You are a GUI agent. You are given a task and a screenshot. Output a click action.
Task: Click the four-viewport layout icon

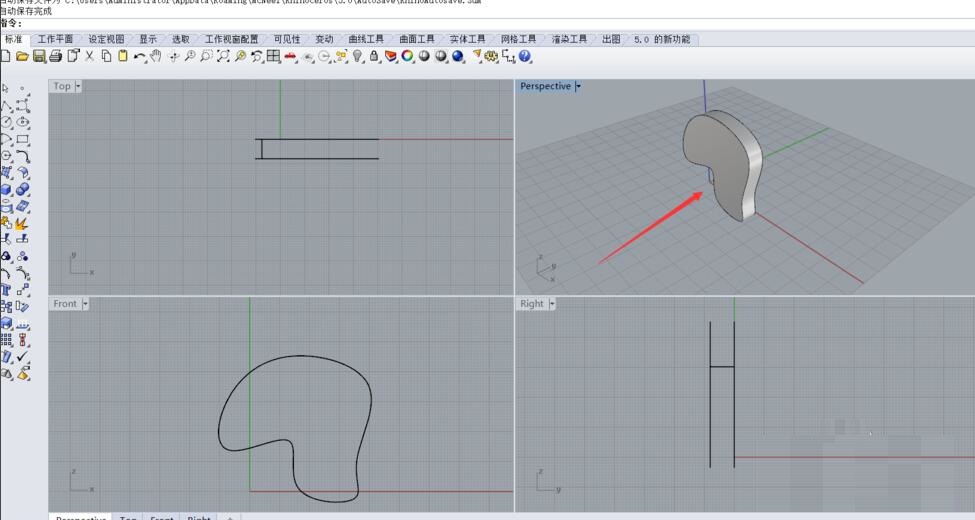tap(273, 57)
